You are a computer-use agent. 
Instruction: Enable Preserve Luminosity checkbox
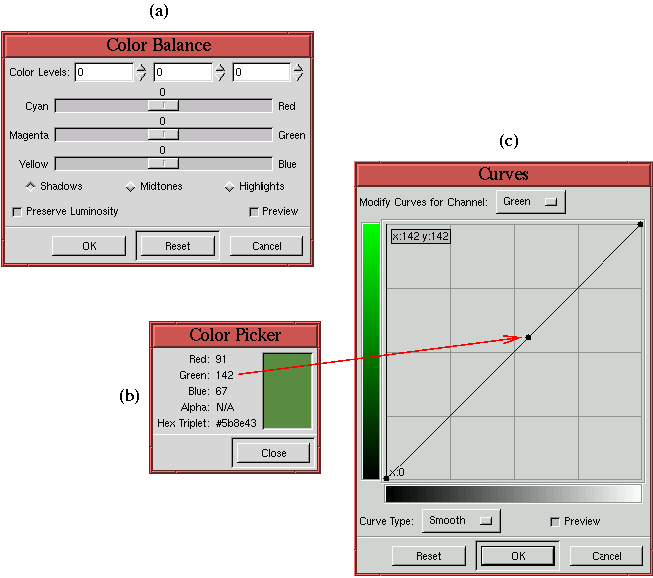tap(17, 212)
